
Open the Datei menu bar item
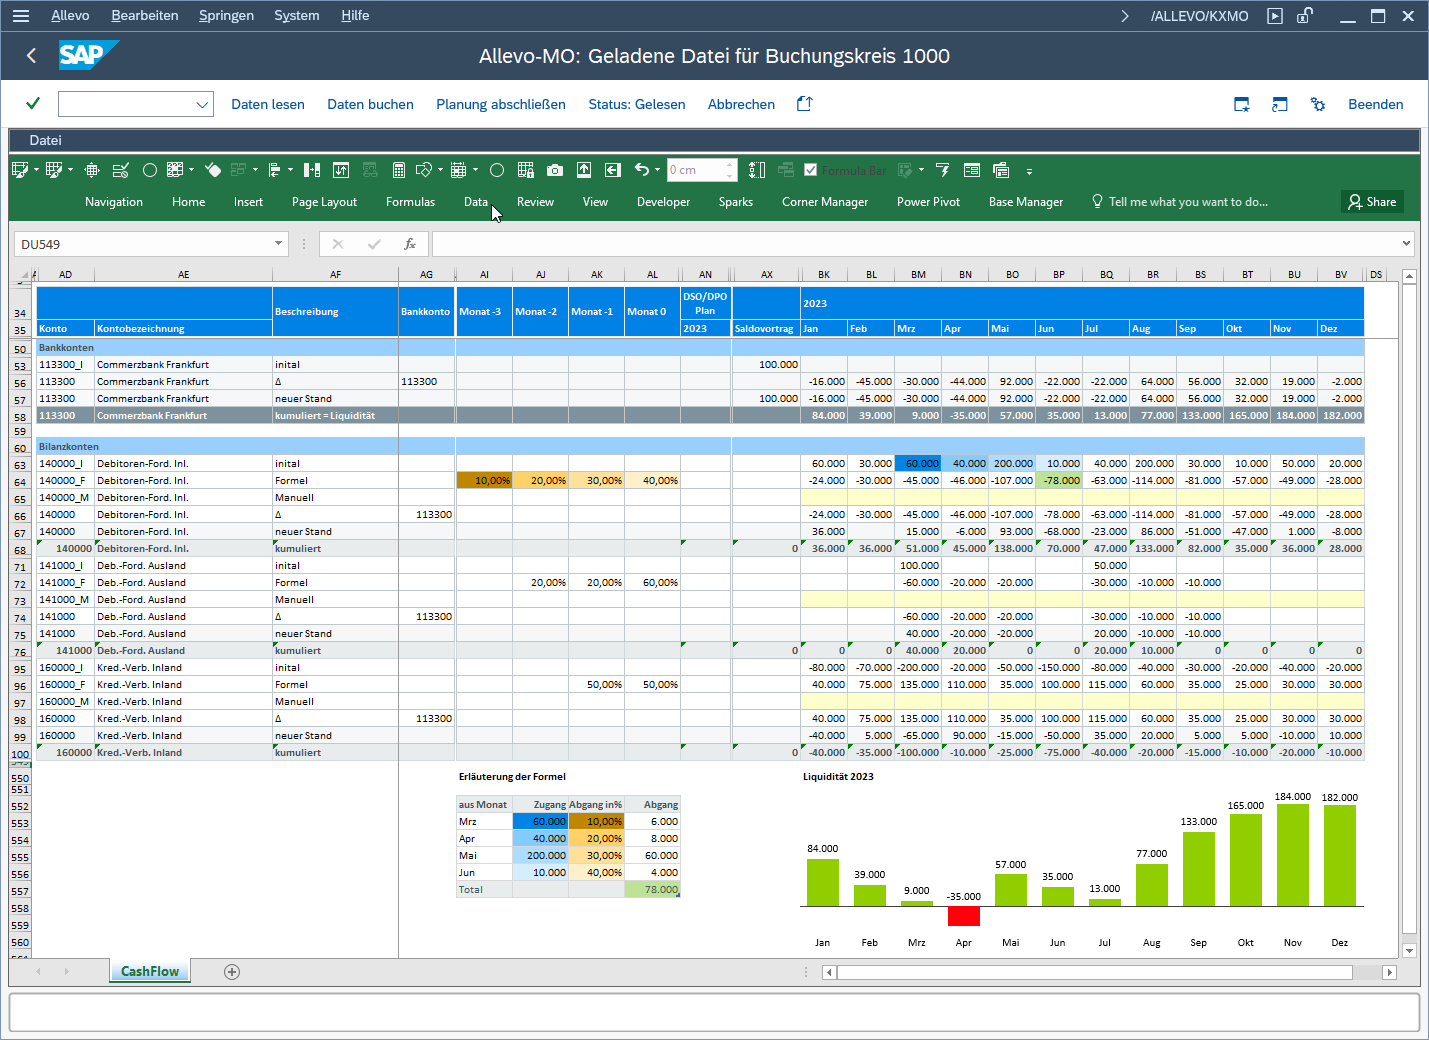[x=45, y=140]
